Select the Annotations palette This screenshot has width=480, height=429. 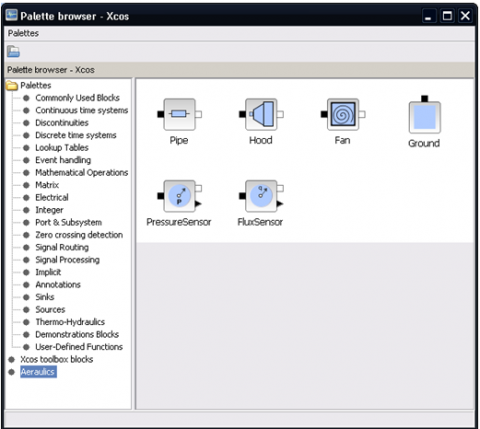point(58,285)
